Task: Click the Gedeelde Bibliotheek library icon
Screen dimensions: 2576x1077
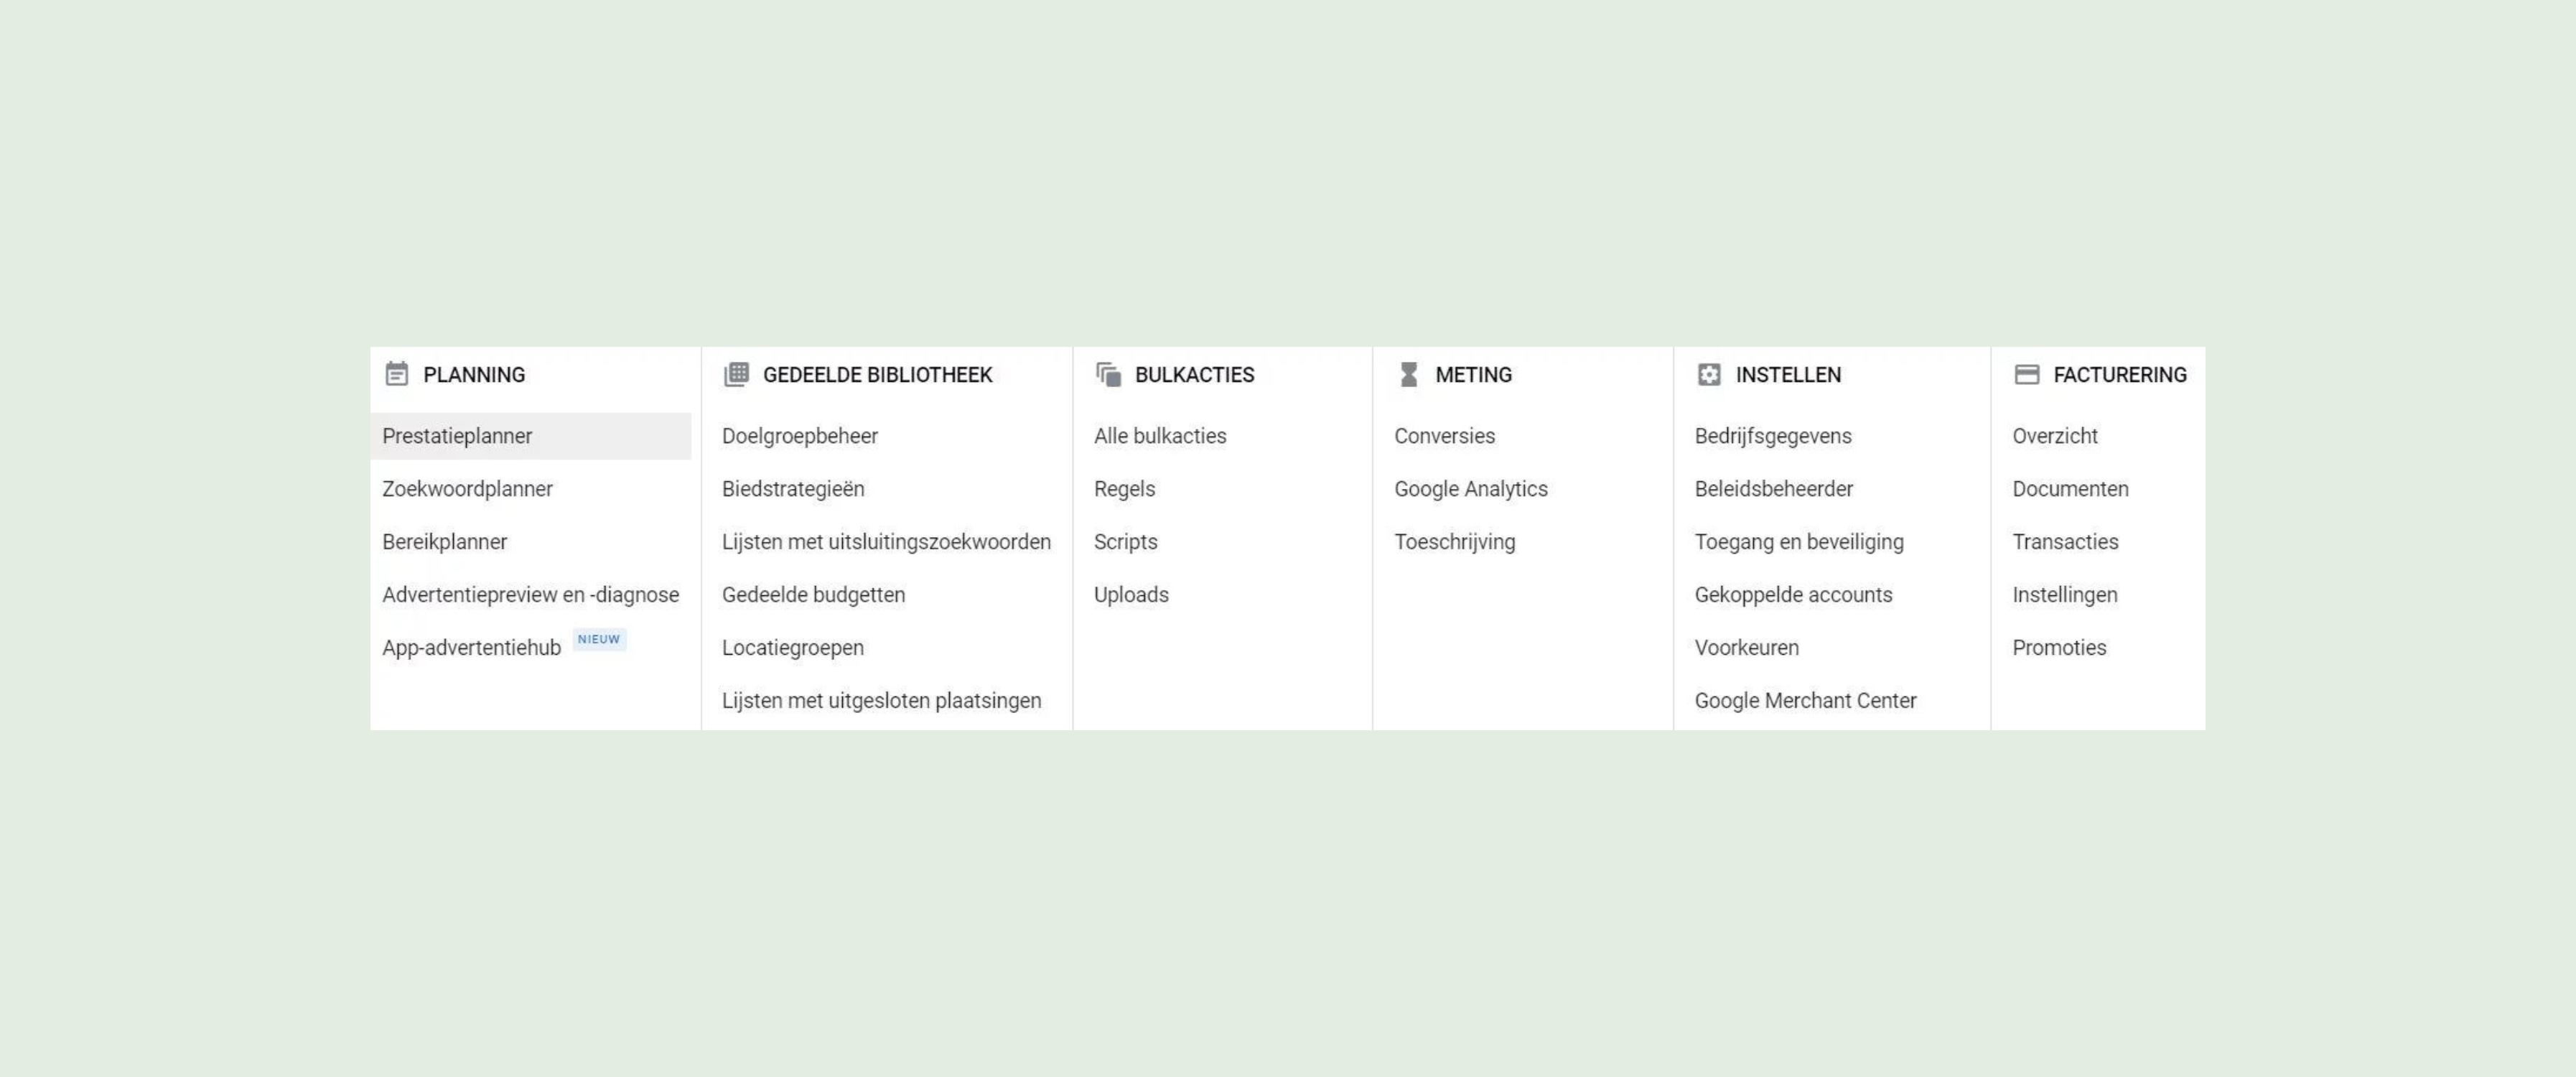Action: (736, 374)
